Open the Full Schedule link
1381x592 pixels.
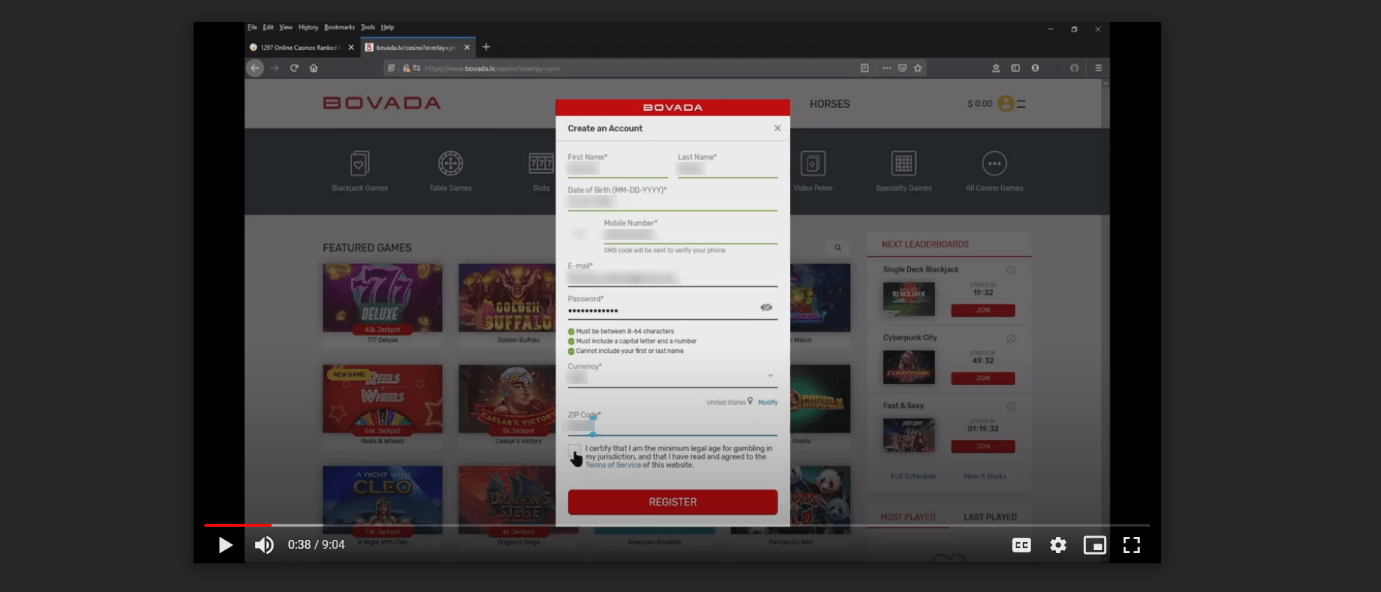click(913, 476)
